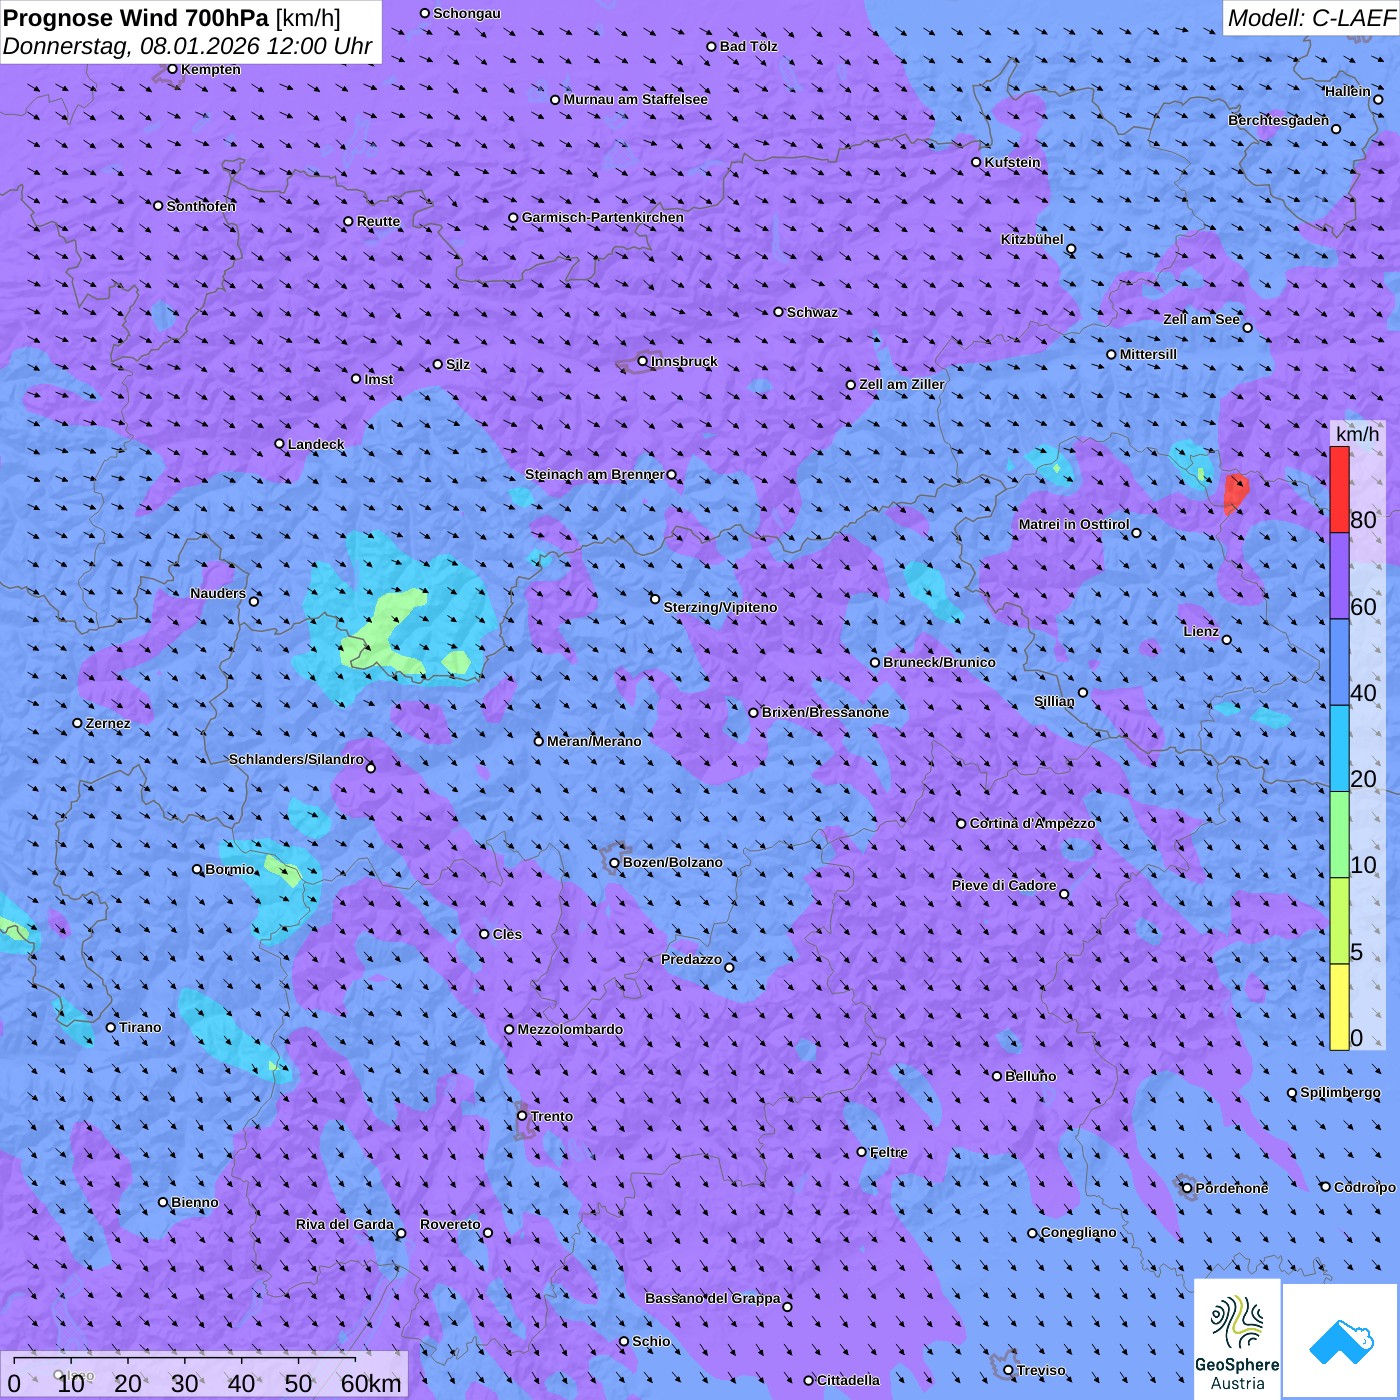Click the date "Donnerstag, 08.01.2026 12:00 Uhr"
Viewport: 1400px width, 1400px height.
188,46
